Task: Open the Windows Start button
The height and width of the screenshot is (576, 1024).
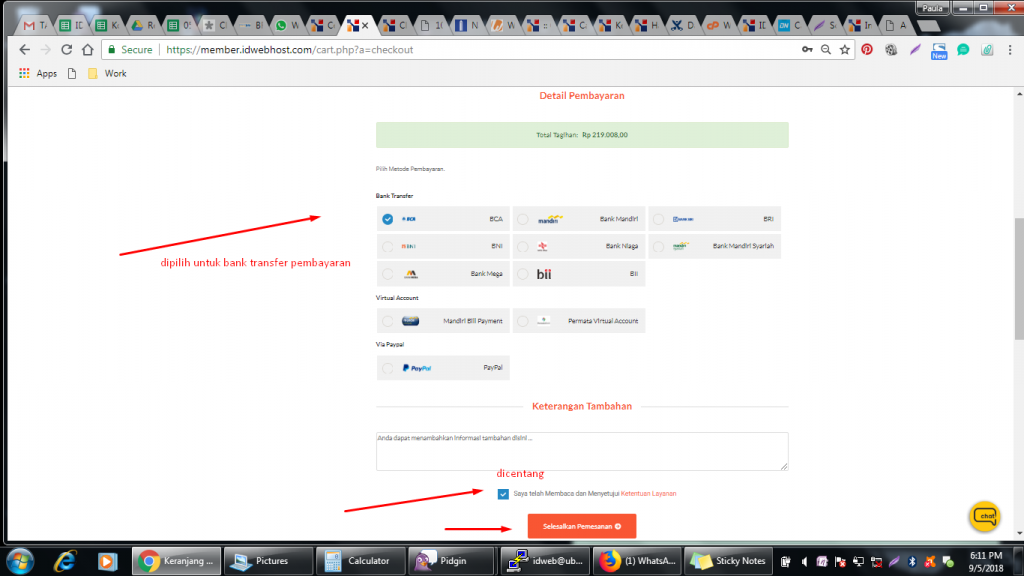Action: click(20, 561)
